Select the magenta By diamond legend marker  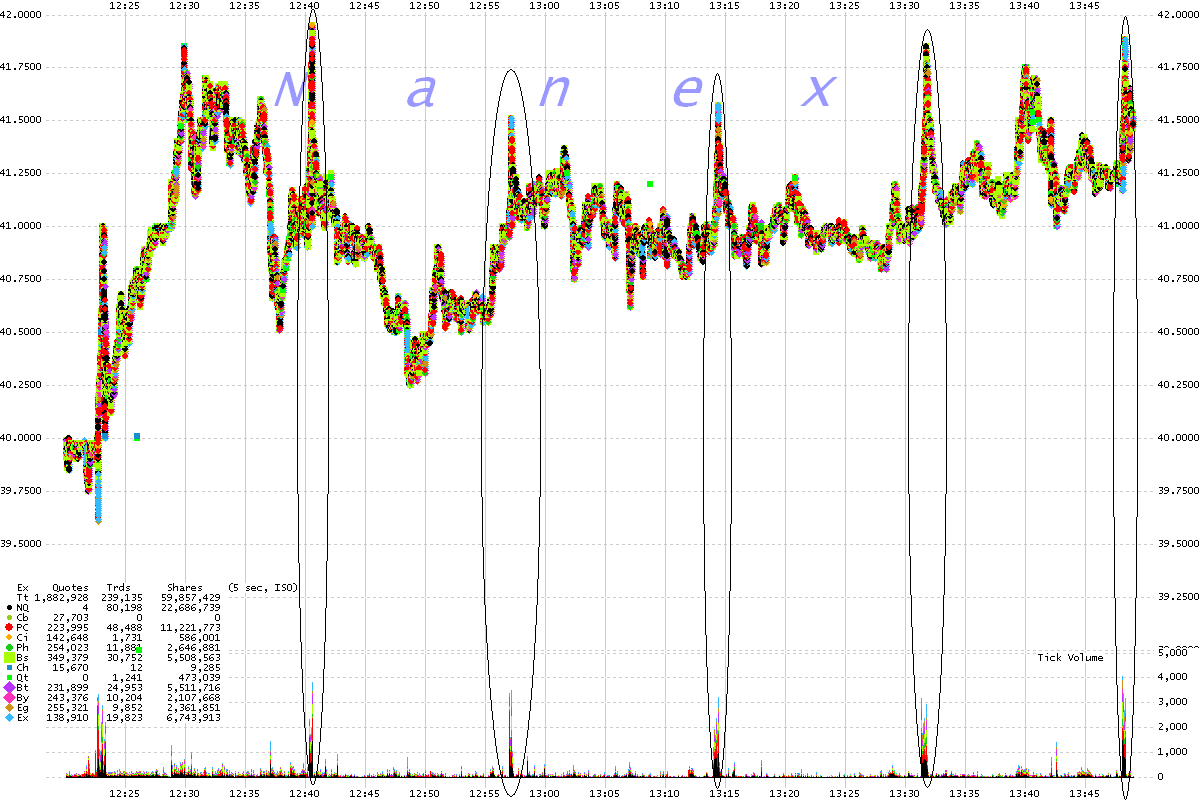(x=9, y=697)
